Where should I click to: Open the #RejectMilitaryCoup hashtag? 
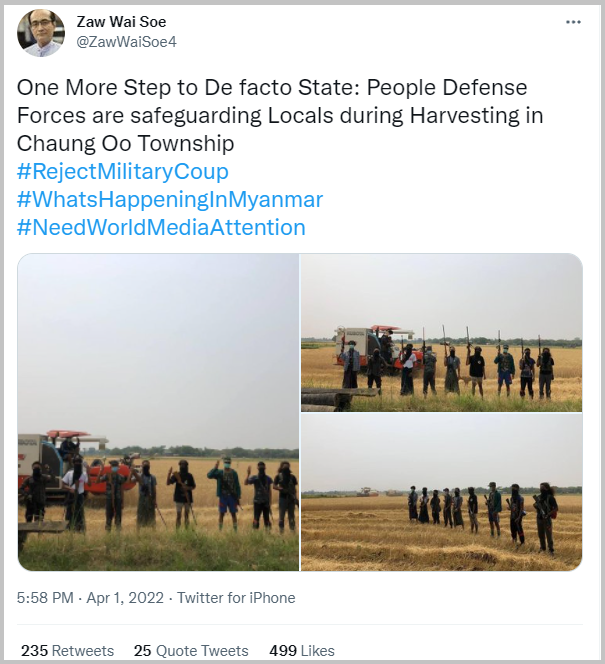click(123, 172)
